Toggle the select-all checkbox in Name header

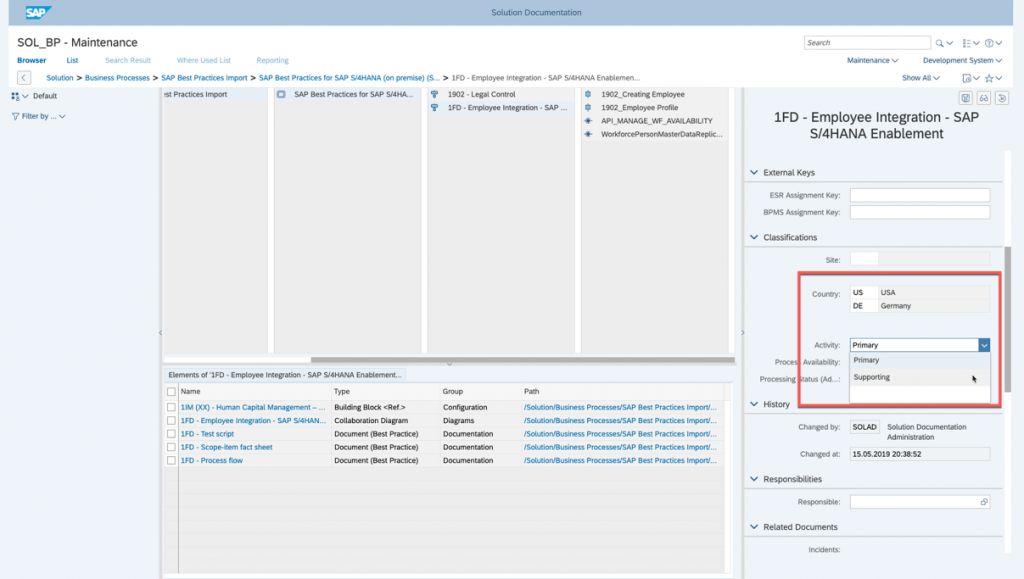click(x=171, y=392)
